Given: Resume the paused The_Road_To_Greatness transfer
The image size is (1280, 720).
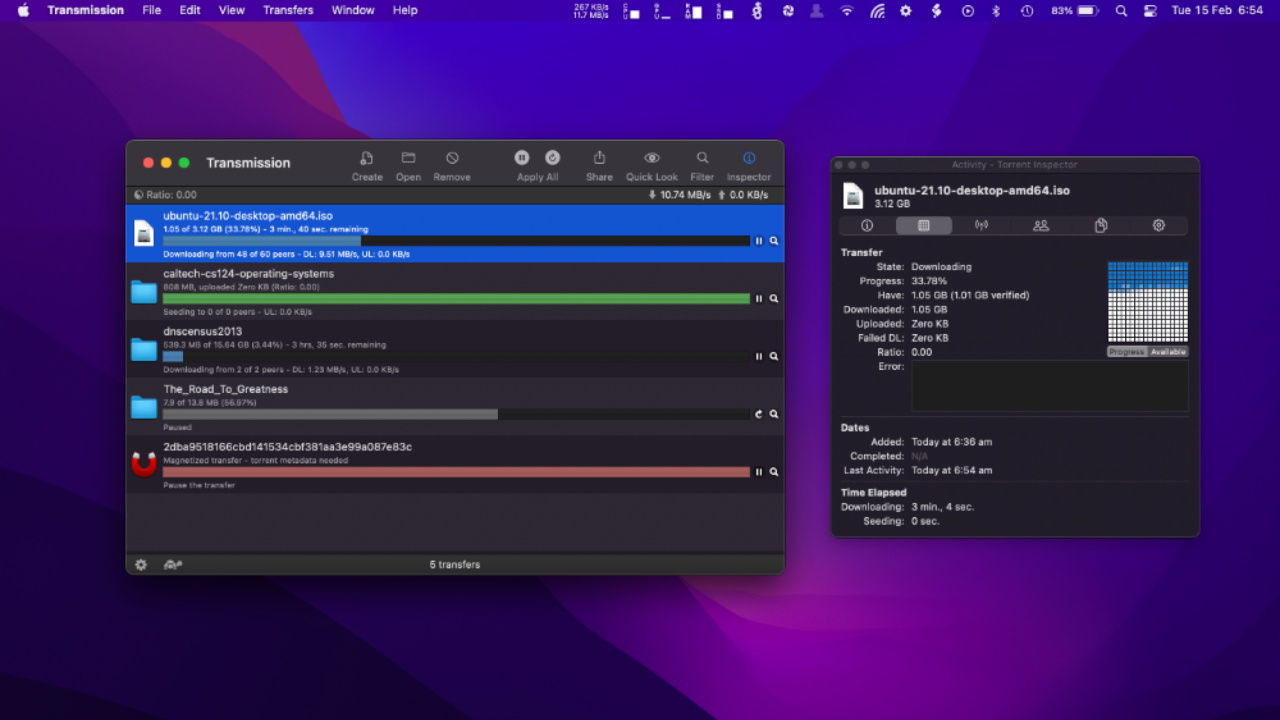Looking at the screenshot, I should coord(759,414).
